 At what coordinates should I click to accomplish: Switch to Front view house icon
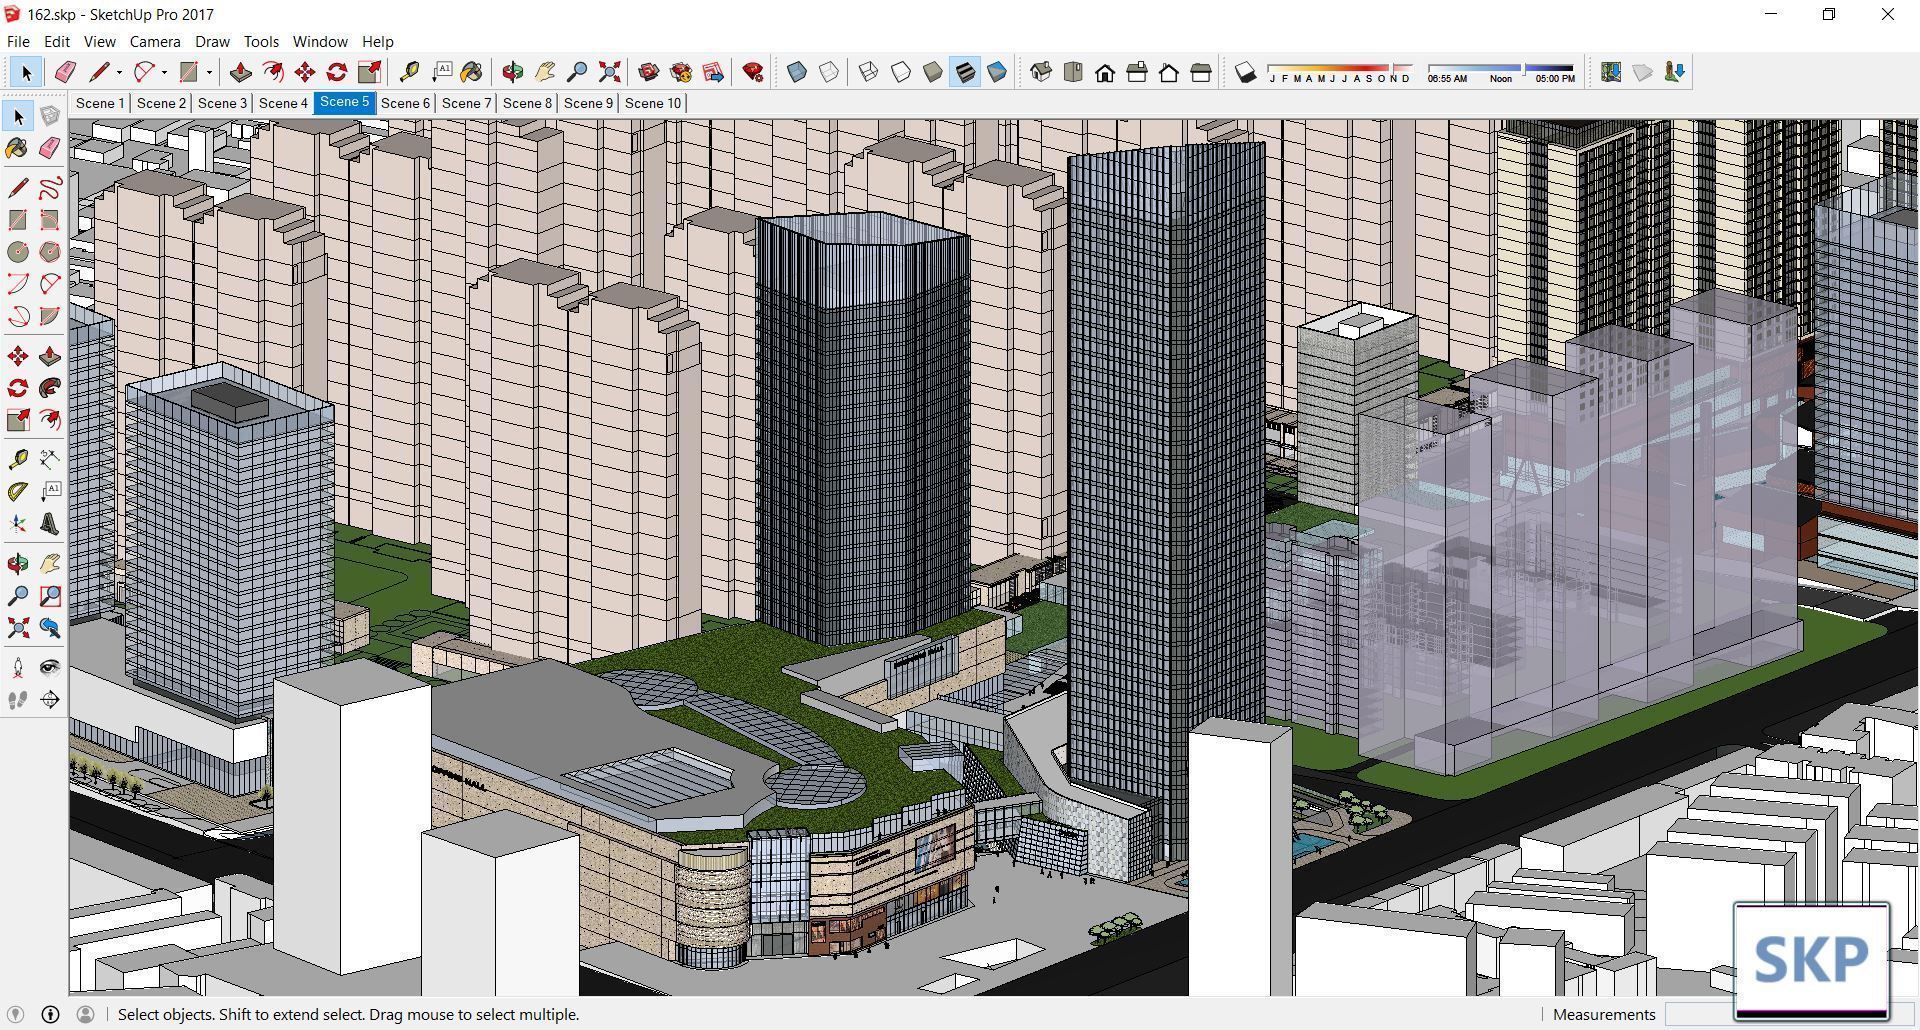pos(1105,72)
